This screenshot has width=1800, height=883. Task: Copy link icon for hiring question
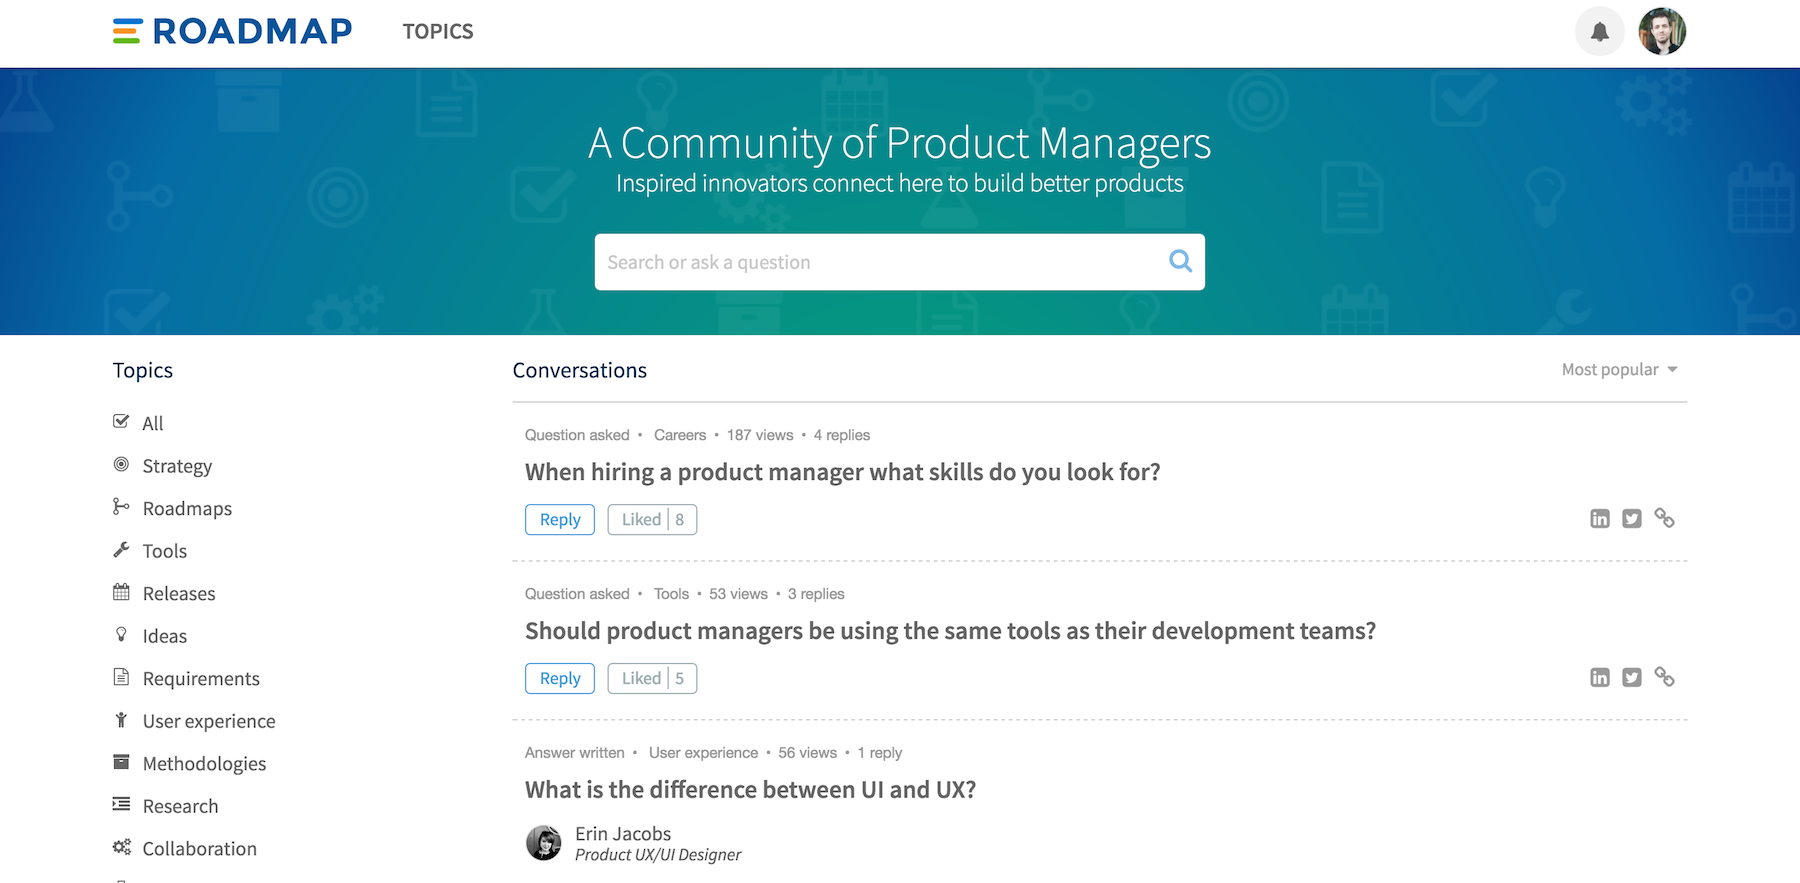1664,518
